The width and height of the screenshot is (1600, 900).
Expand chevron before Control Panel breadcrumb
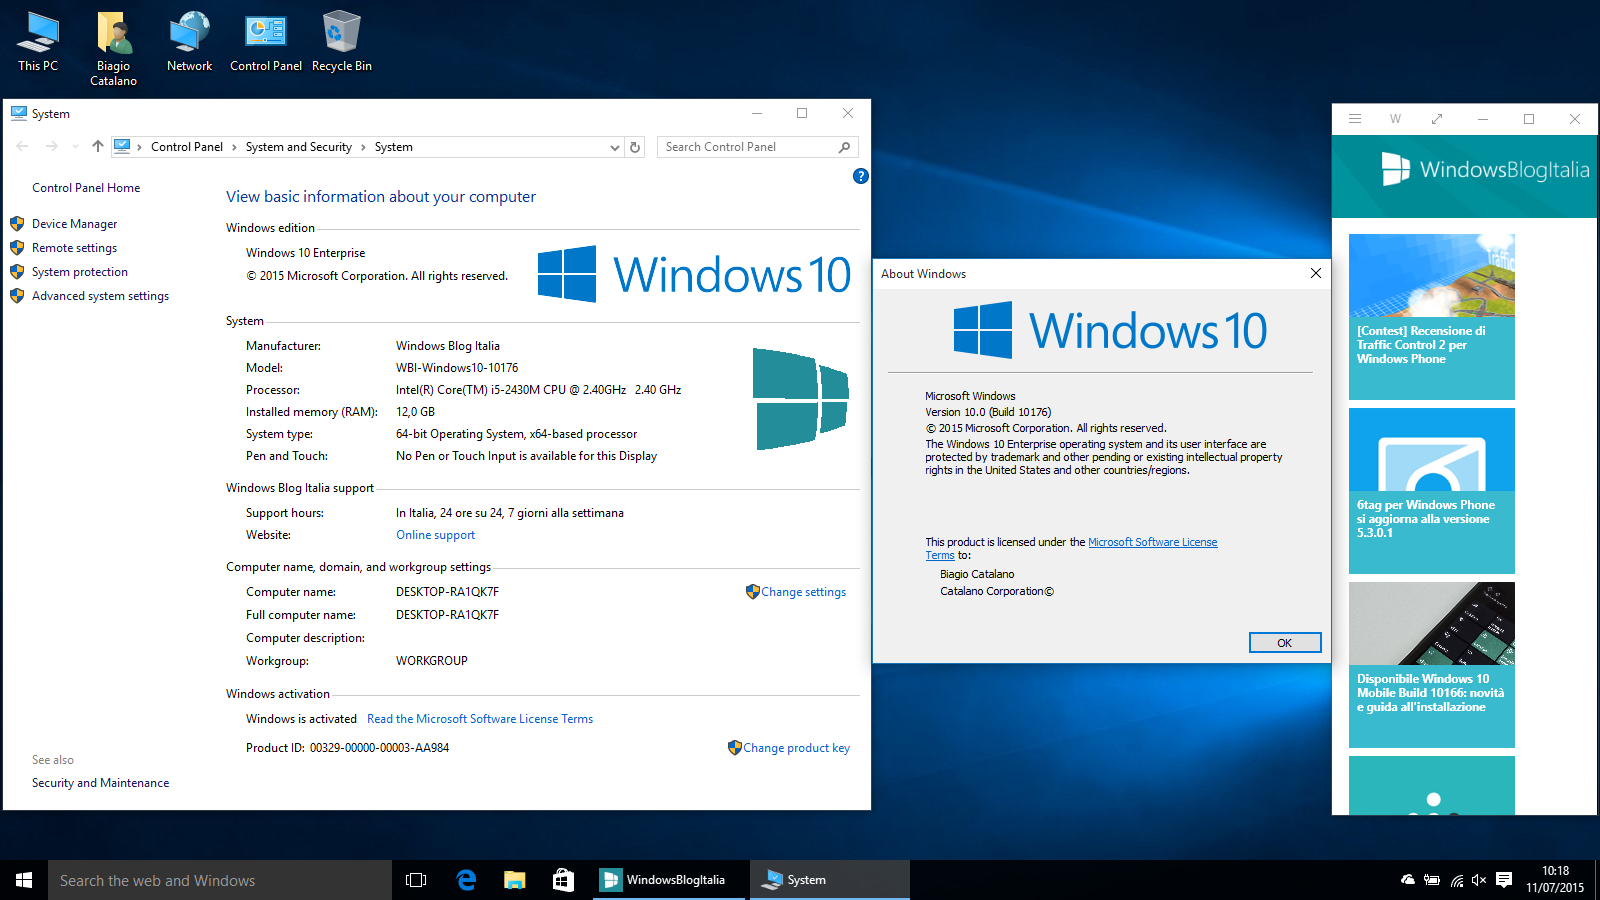139,147
